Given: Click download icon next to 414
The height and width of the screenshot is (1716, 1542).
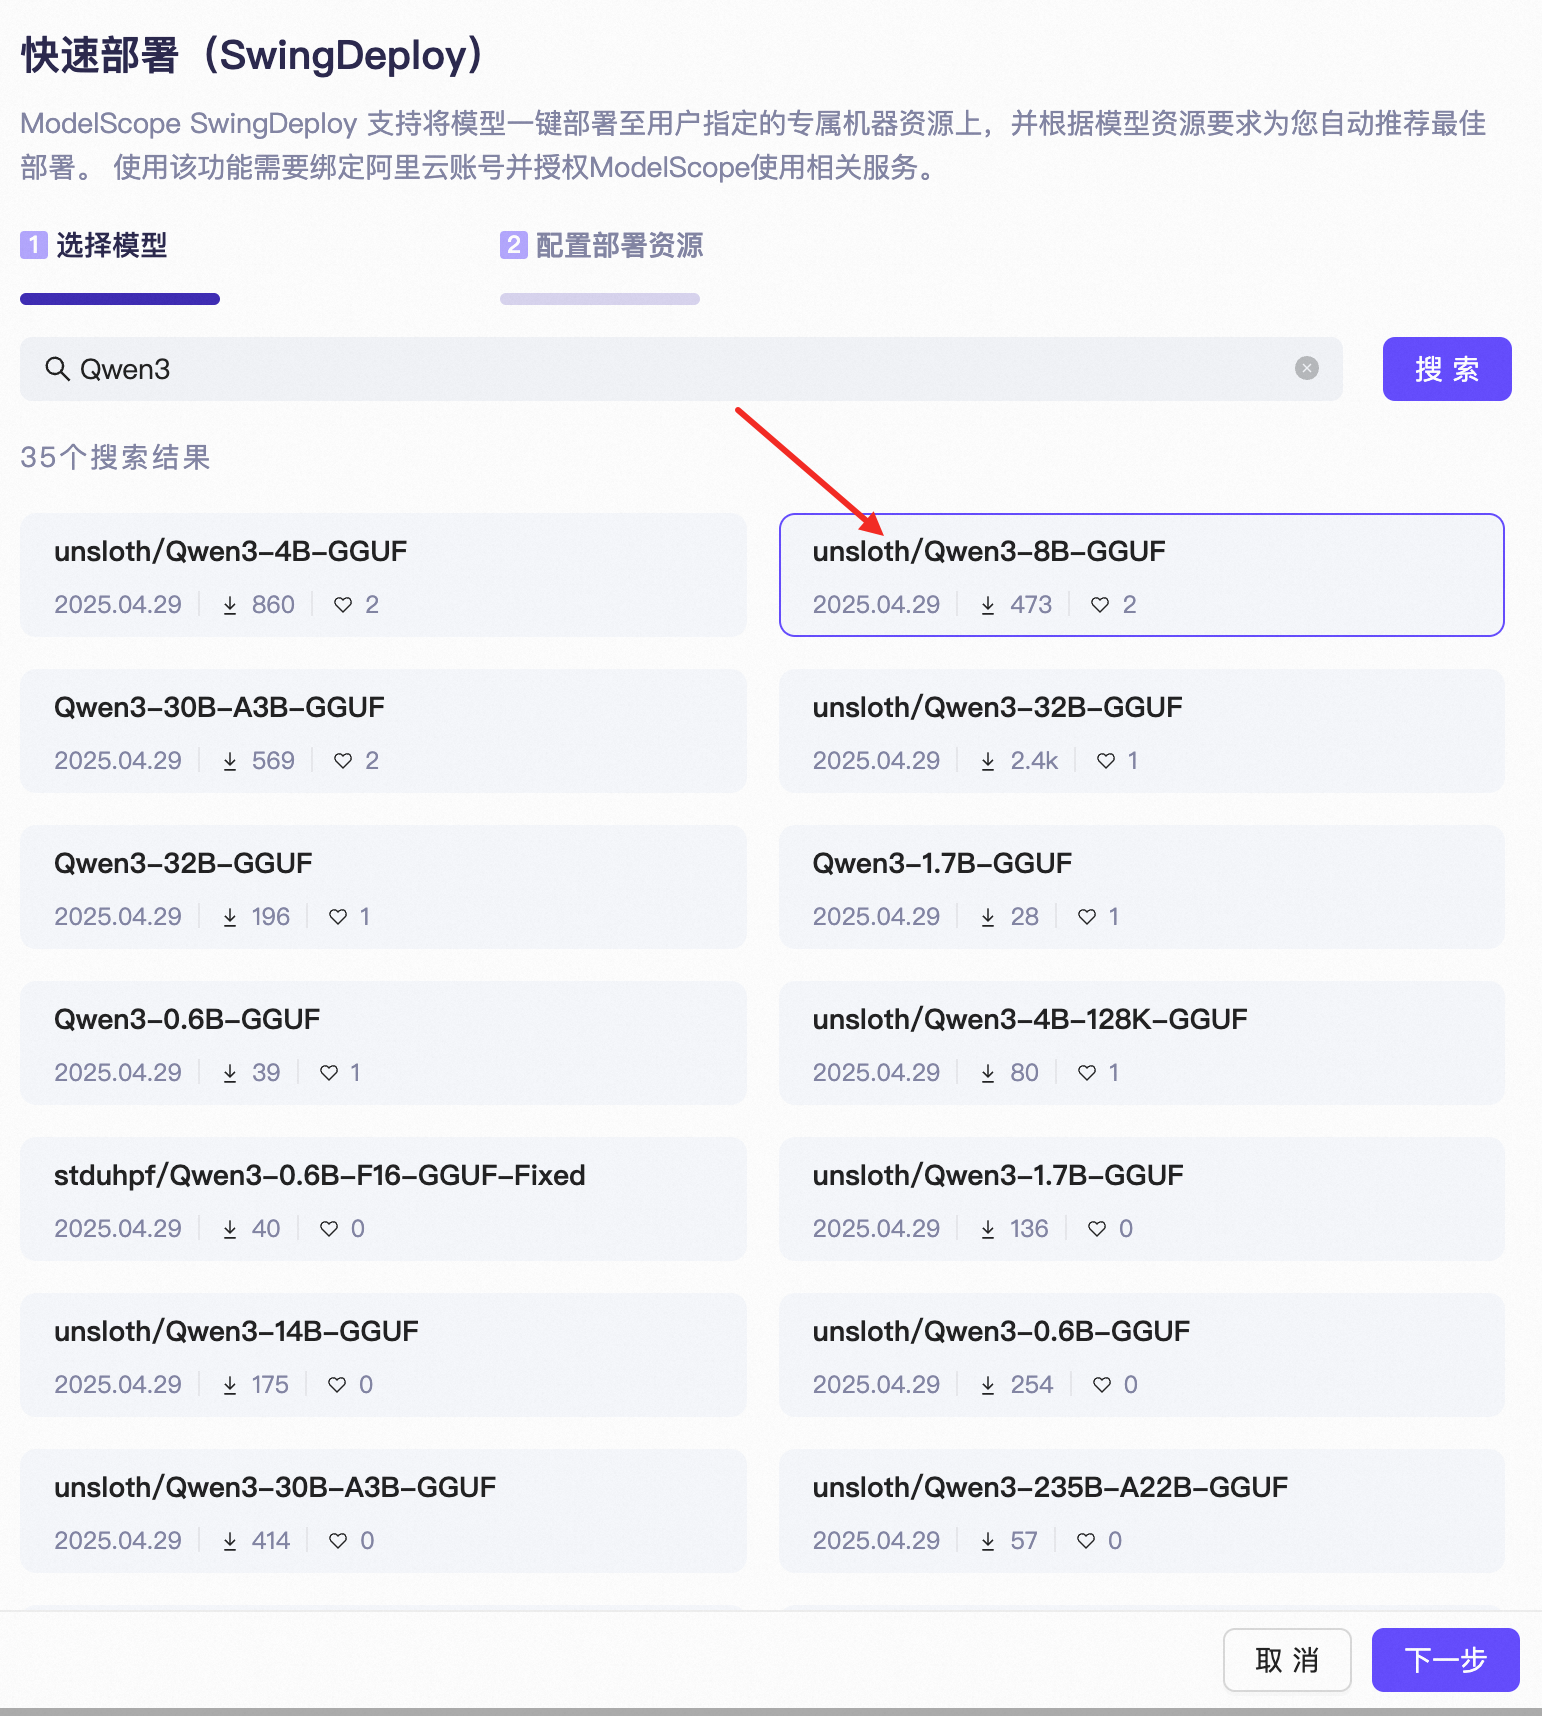Looking at the screenshot, I should [230, 1541].
